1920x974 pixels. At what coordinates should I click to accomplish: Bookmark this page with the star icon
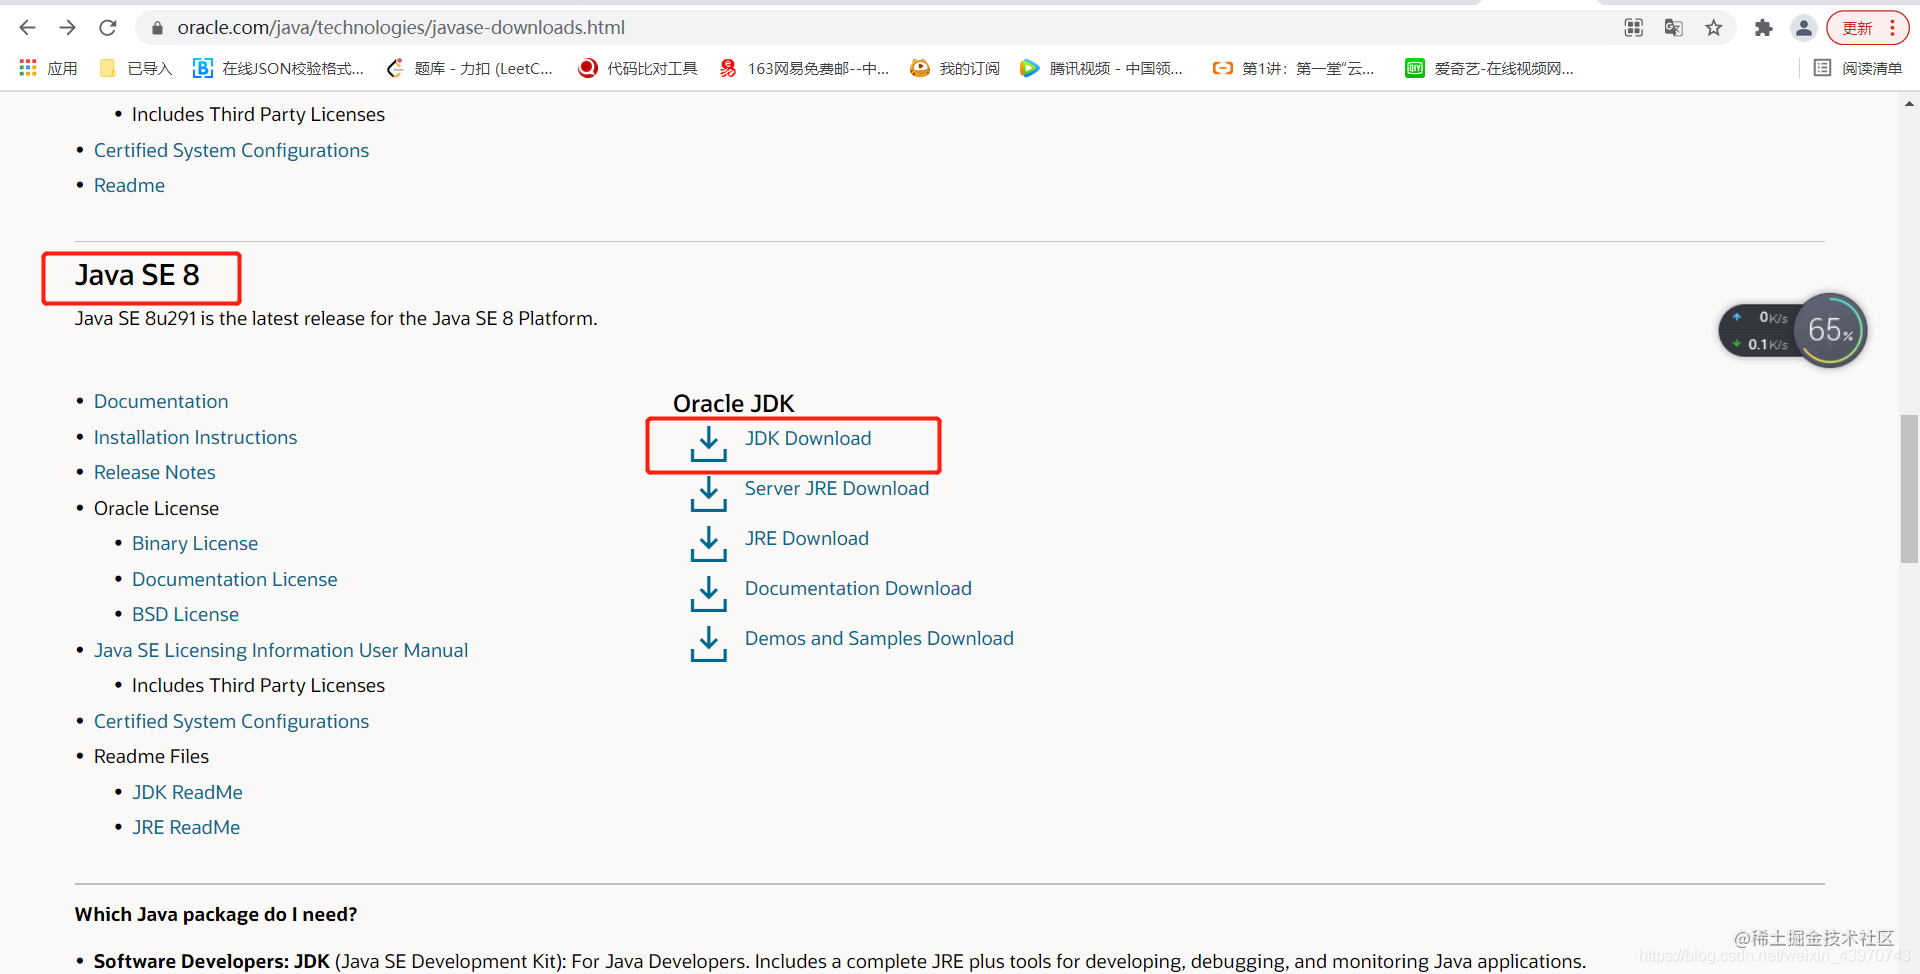(1714, 27)
